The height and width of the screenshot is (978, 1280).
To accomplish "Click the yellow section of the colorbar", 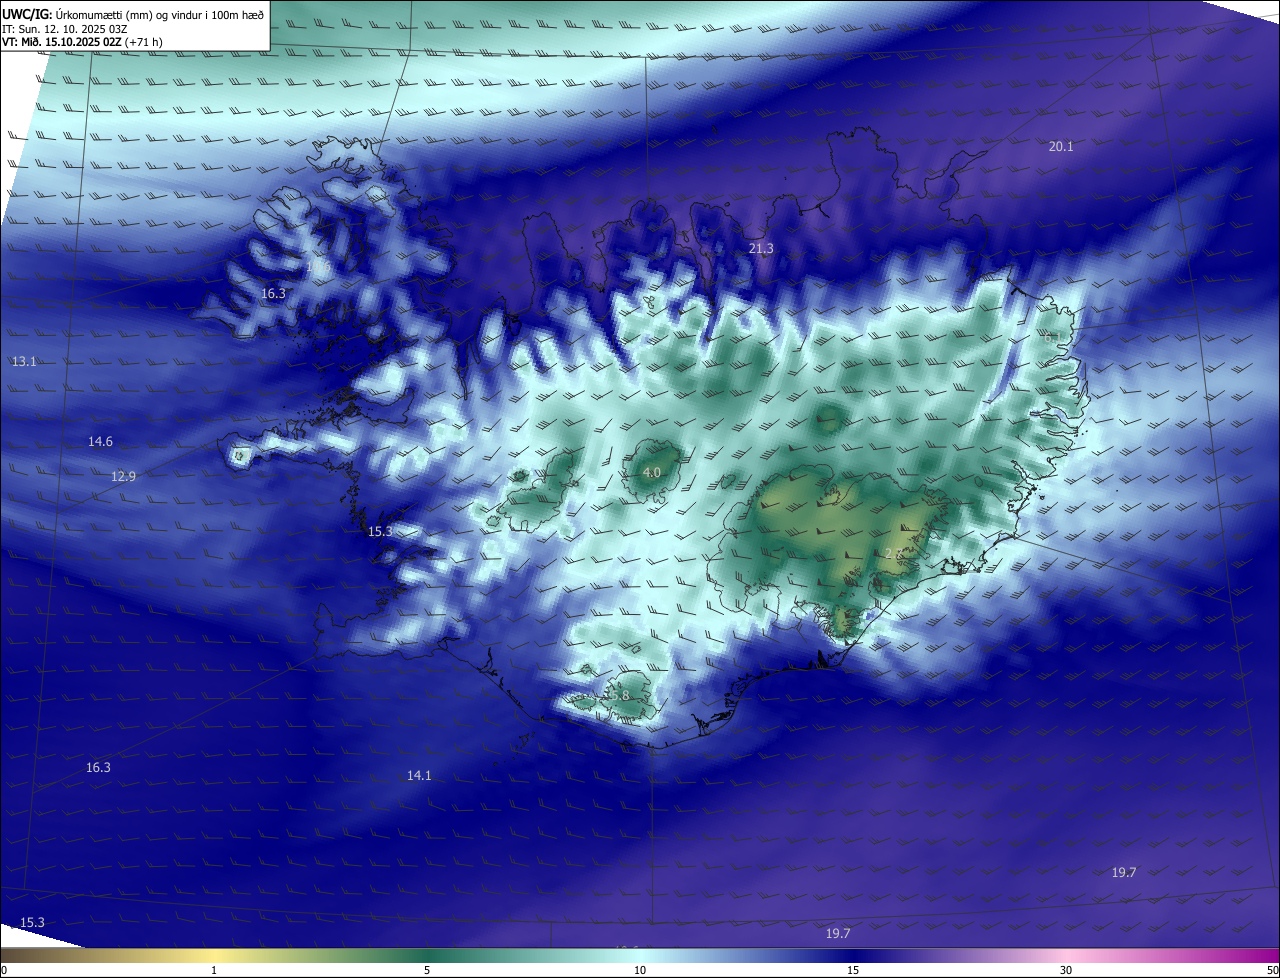I will [x=214, y=955].
